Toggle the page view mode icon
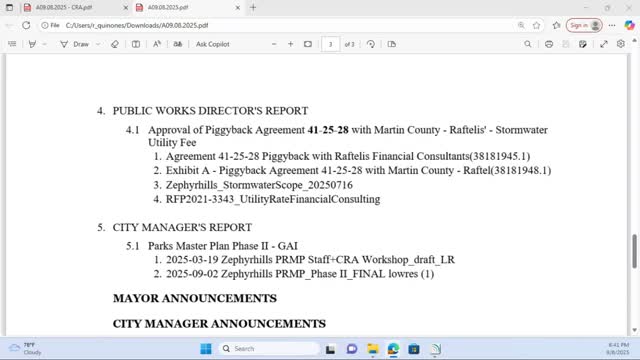Screen dimensions: 640x360 click(x=391, y=44)
